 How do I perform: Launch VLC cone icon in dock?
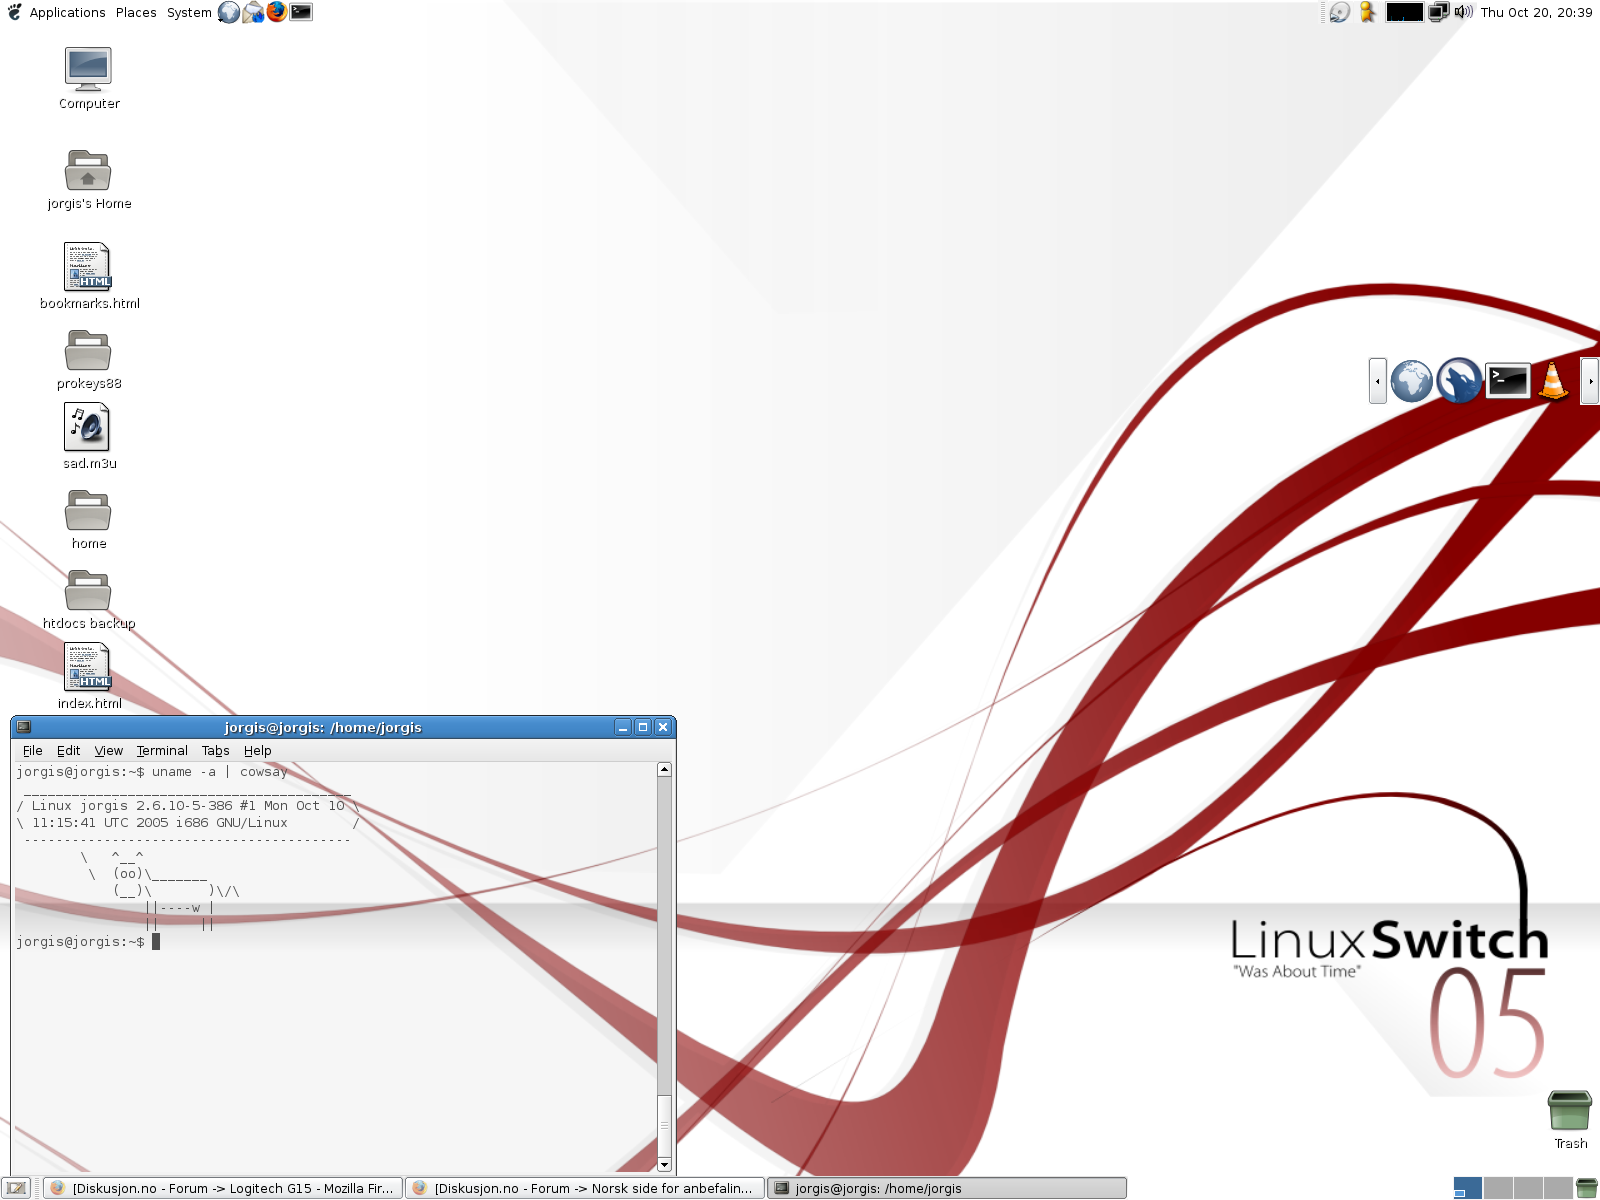point(1553,381)
